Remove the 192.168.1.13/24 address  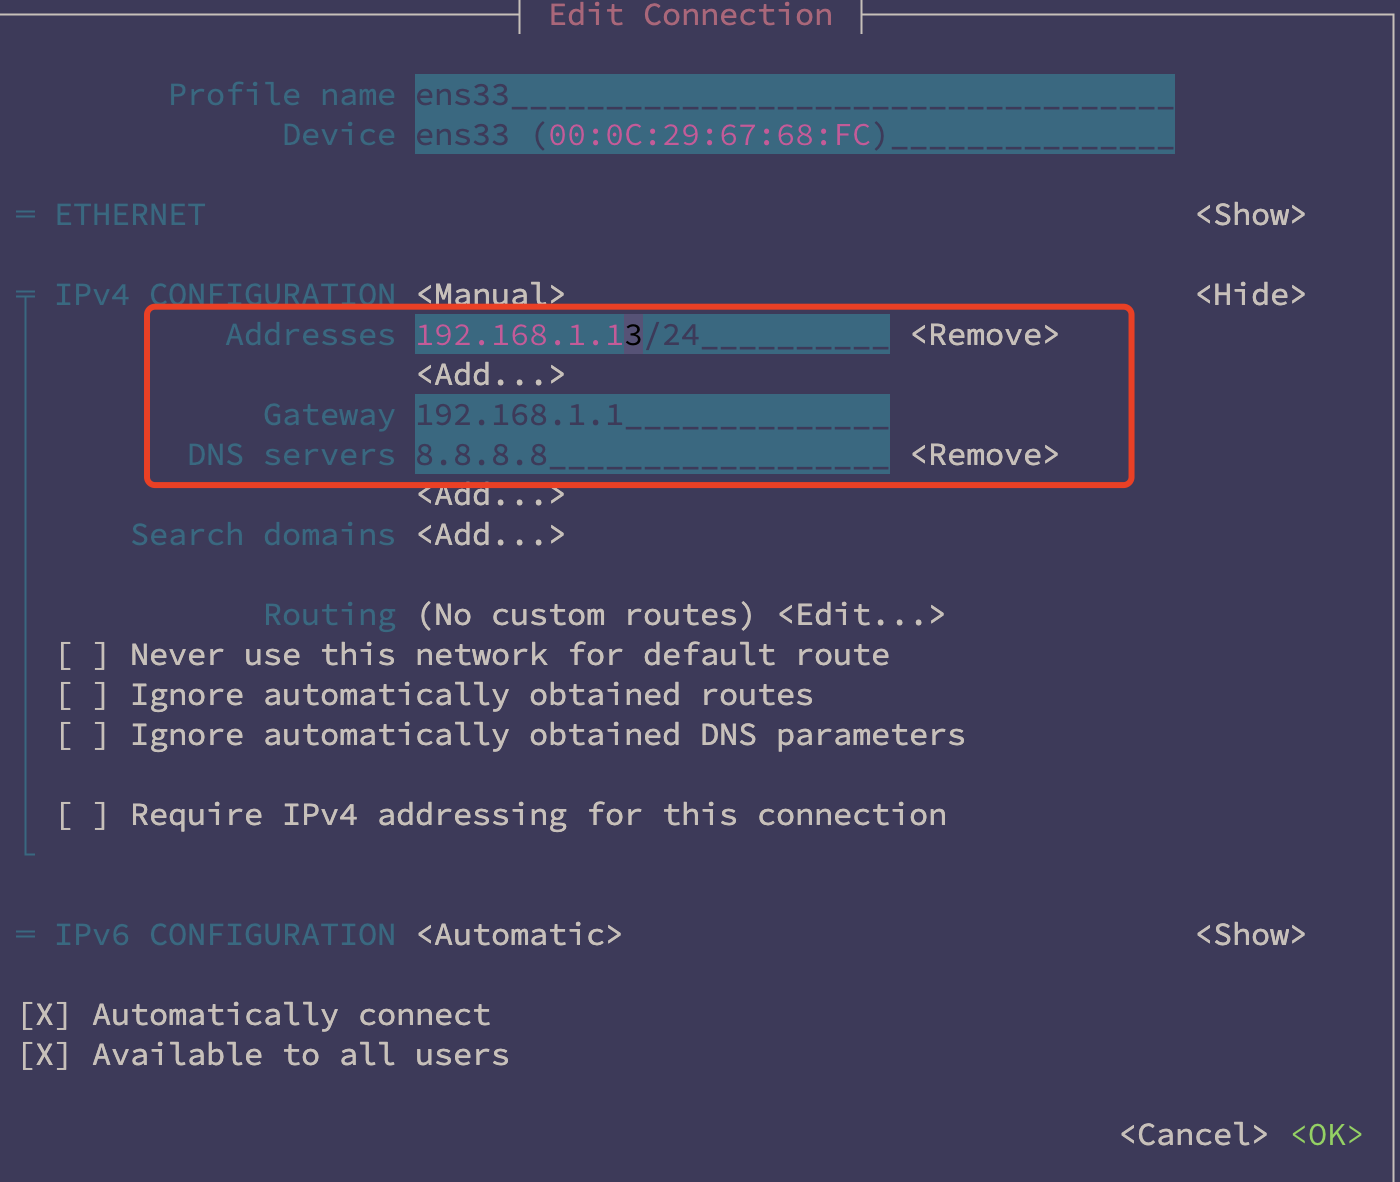(x=984, y=335)
